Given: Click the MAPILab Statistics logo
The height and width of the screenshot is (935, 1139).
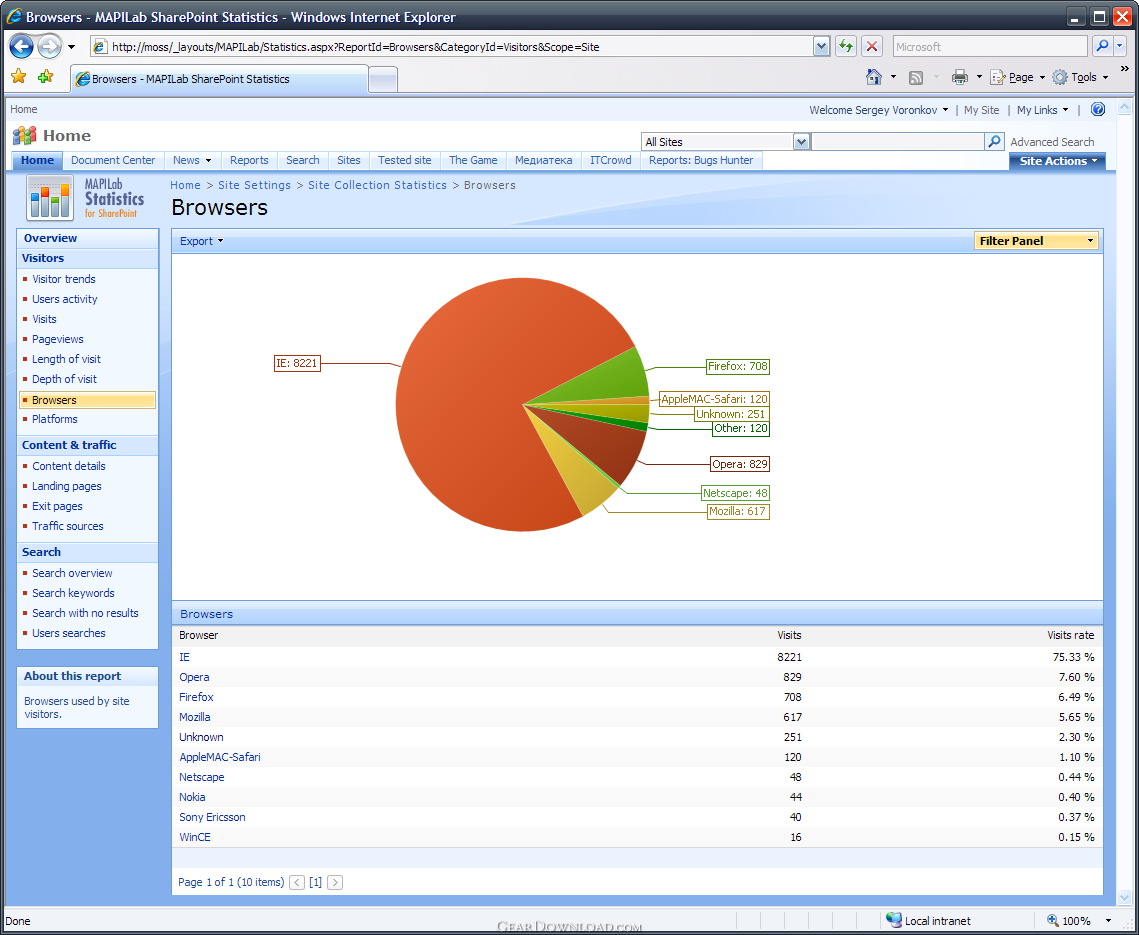Looking at the screenshot, I should tap(85, 198).
